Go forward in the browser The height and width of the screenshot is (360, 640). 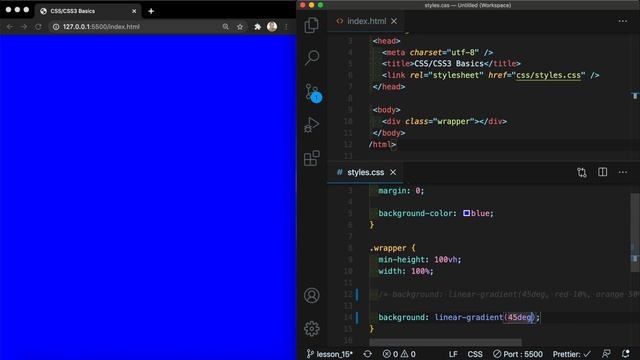pos(24,27)
